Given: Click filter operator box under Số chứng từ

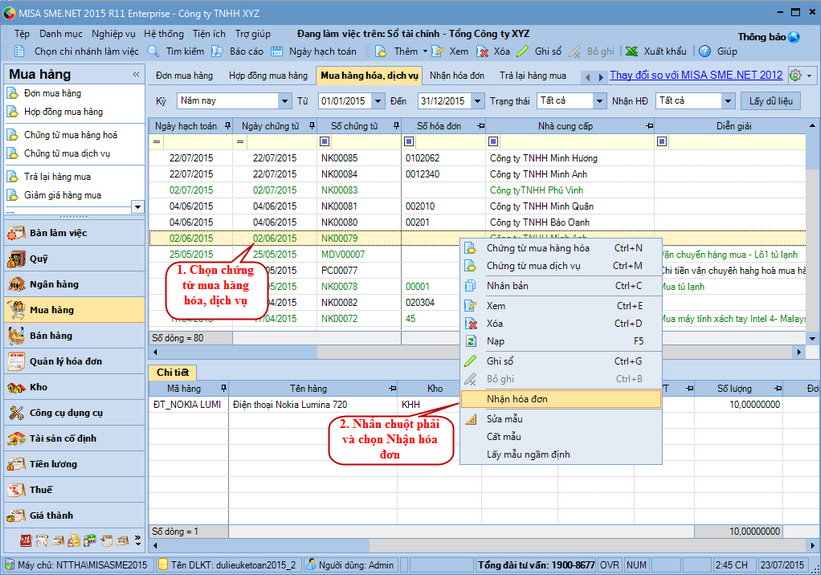Looking at the screenshot, I should click(x=325, y=141).
